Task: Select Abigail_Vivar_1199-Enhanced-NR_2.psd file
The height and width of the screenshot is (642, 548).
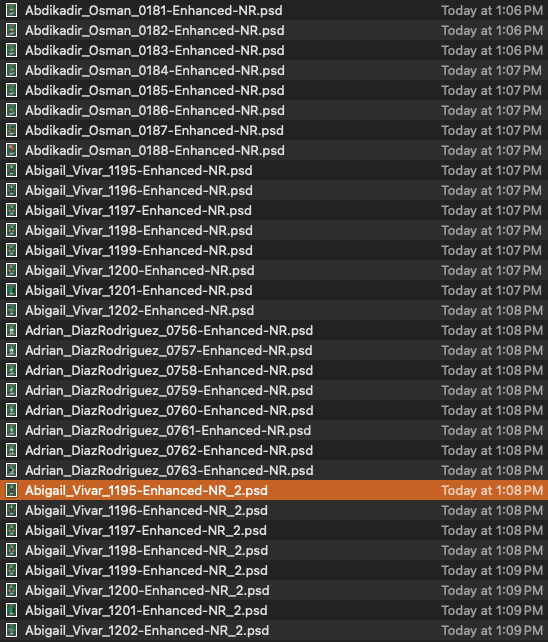Action: click(x=274, y=570)
